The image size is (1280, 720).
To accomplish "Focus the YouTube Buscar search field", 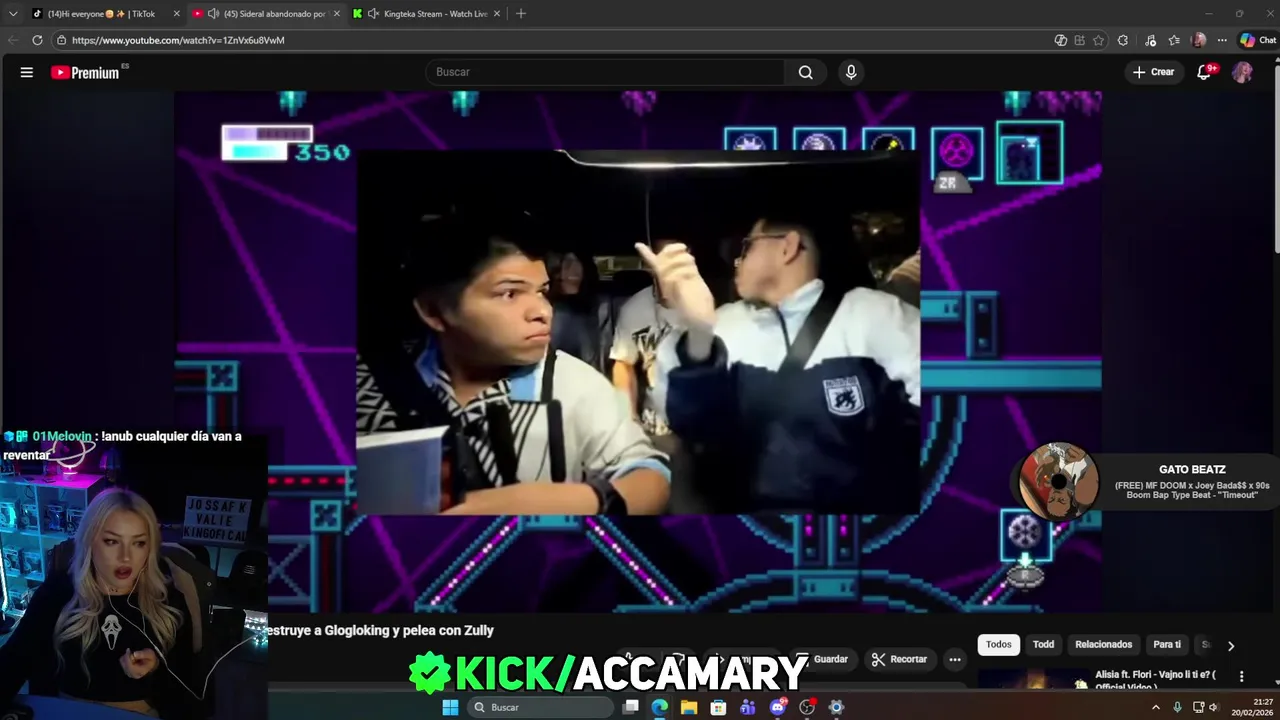I will [x=605, y=72].
